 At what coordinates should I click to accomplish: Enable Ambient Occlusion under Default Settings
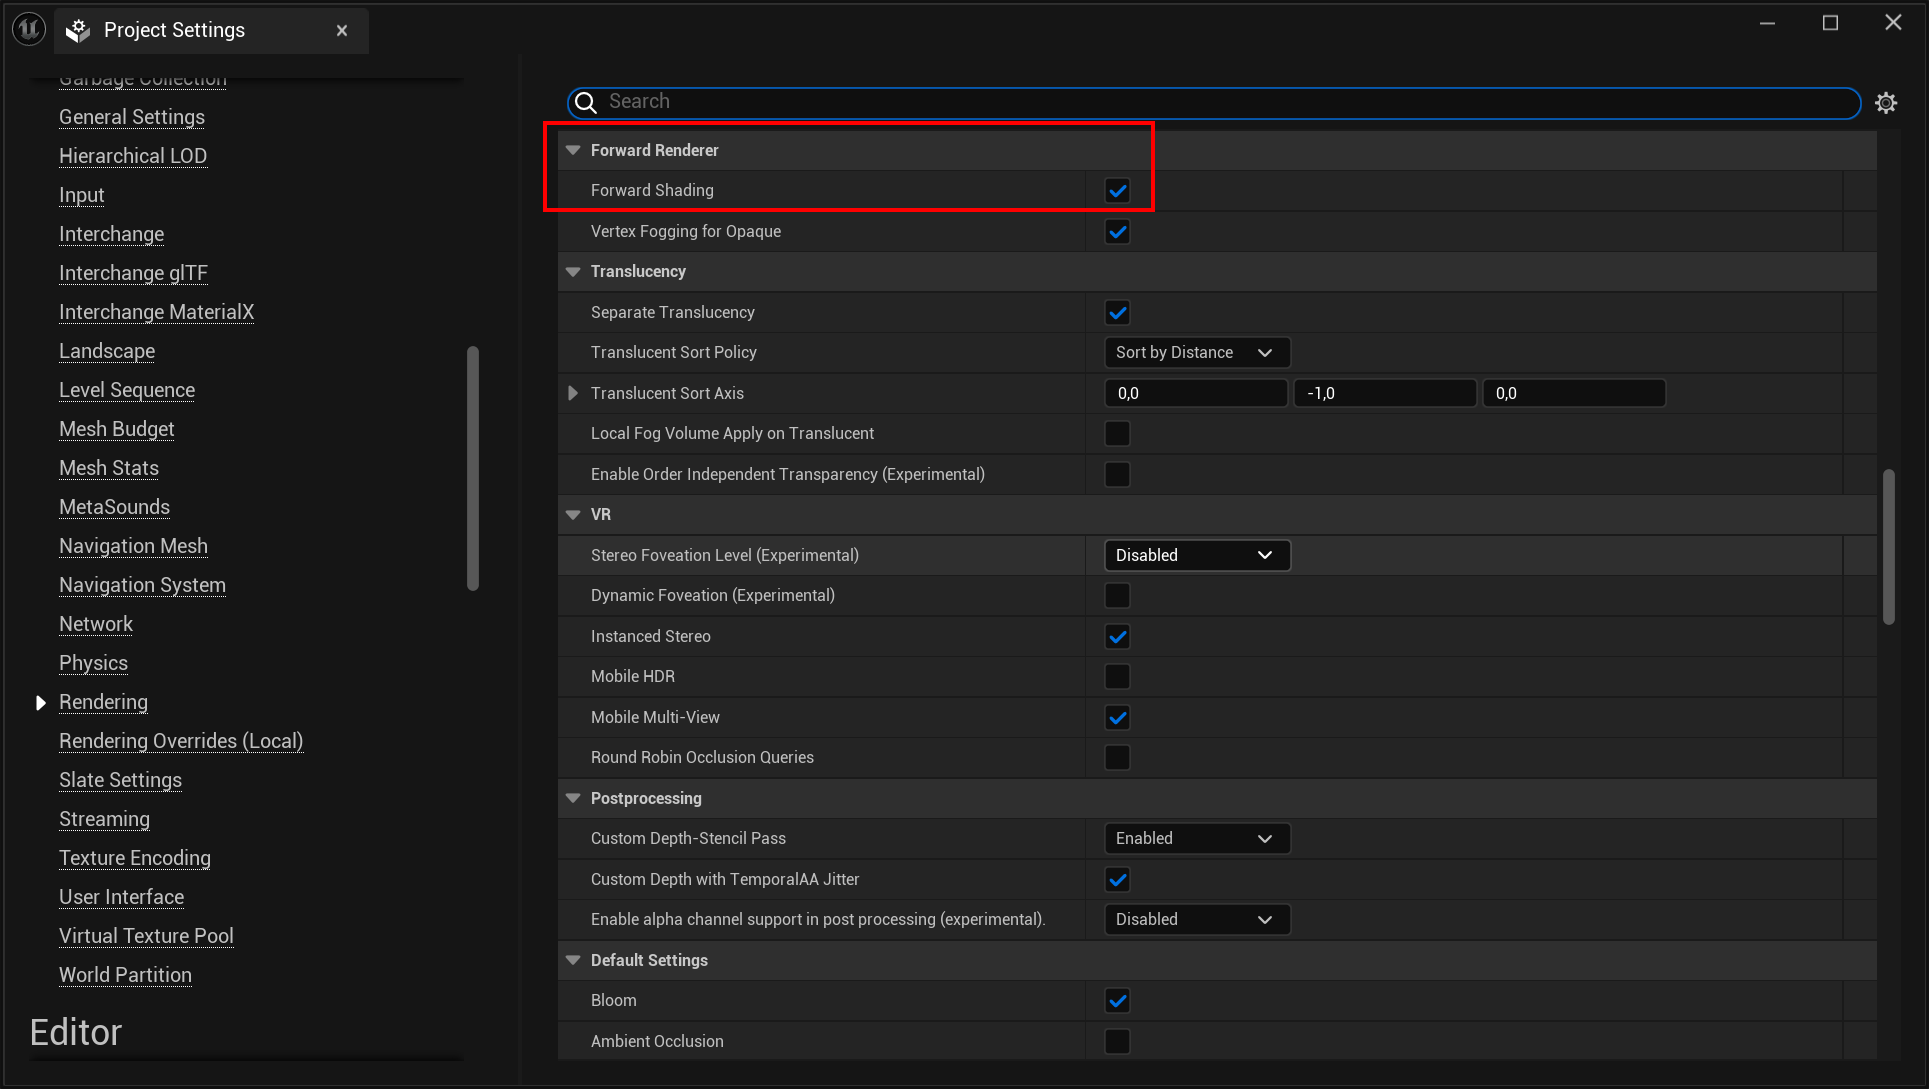(1117, 1040)
